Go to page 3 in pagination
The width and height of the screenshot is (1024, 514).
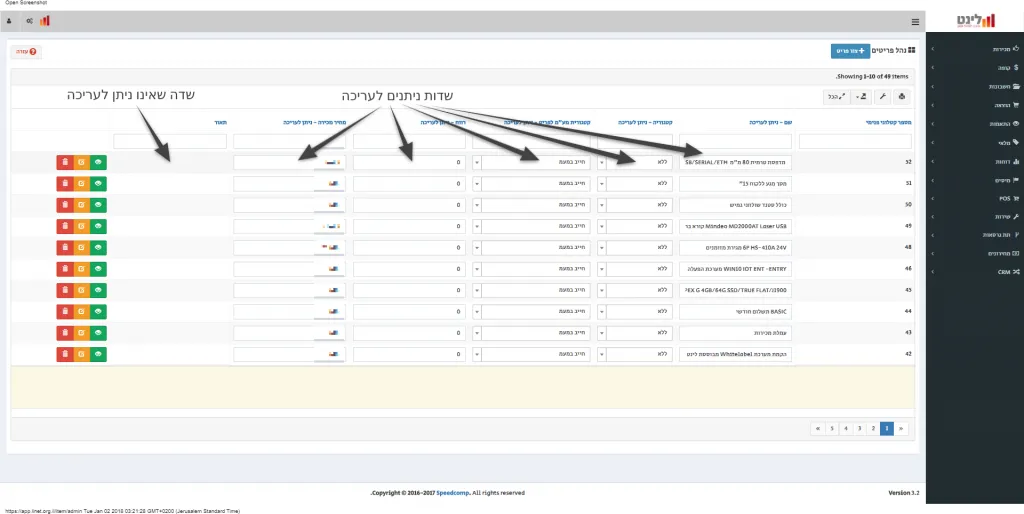coord(859,428)
